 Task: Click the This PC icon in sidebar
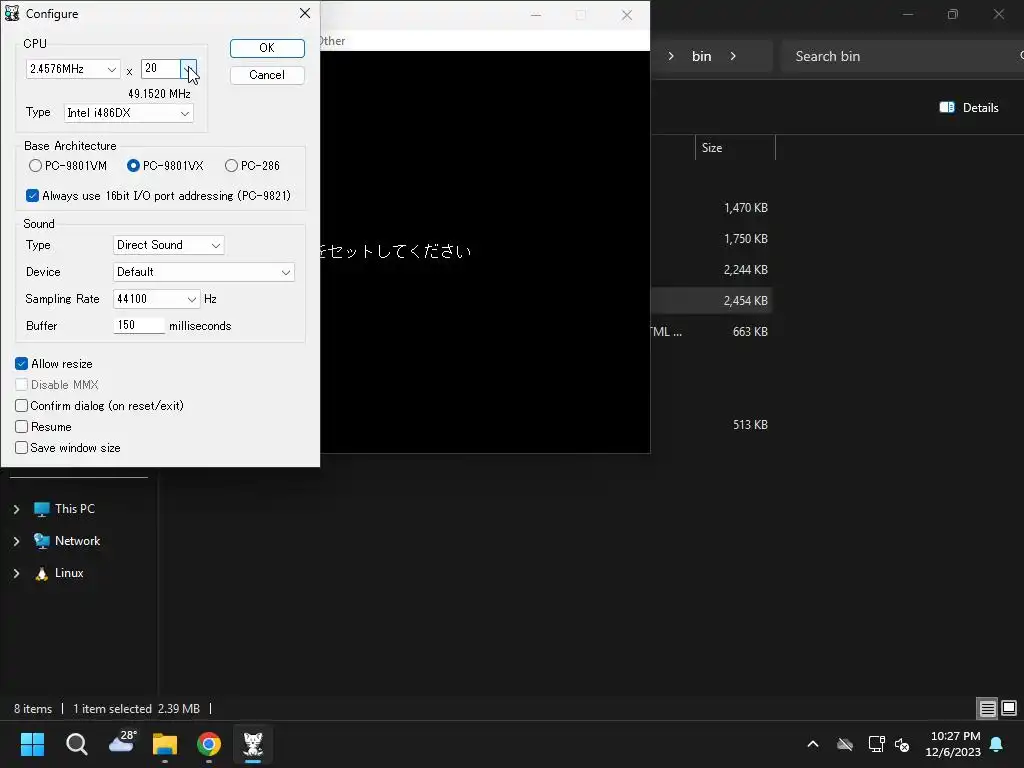coord(42,509)
